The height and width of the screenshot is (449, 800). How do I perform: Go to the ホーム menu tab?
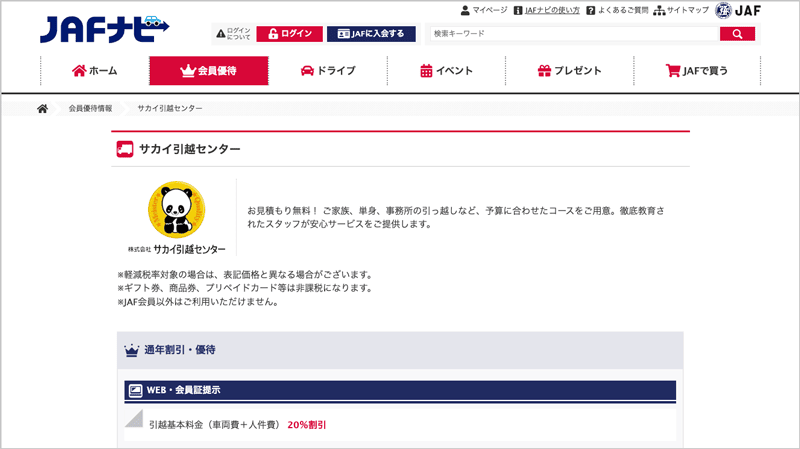[94, 70]
